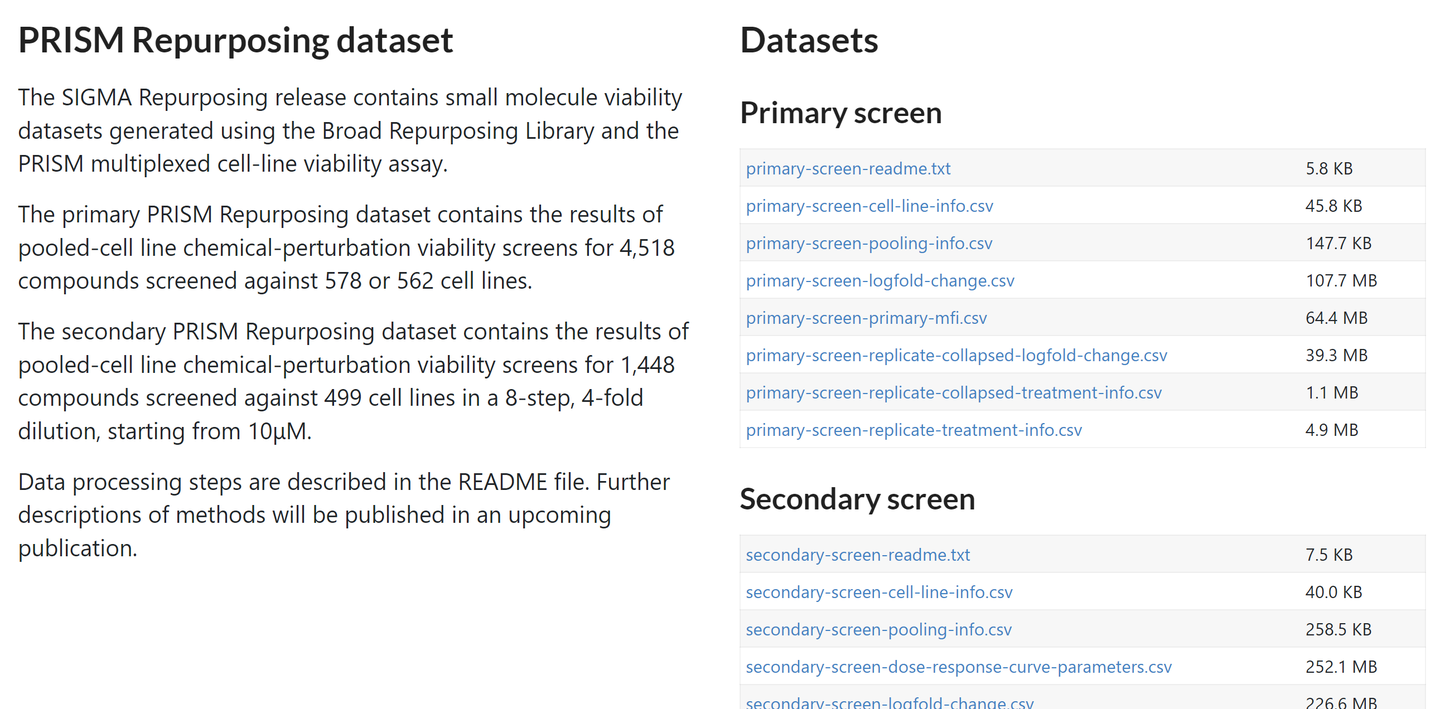Download secondary-screen-cell-line-info.csv
Image resolution: width=1440 pixels, height=709 pixels.
879,592
